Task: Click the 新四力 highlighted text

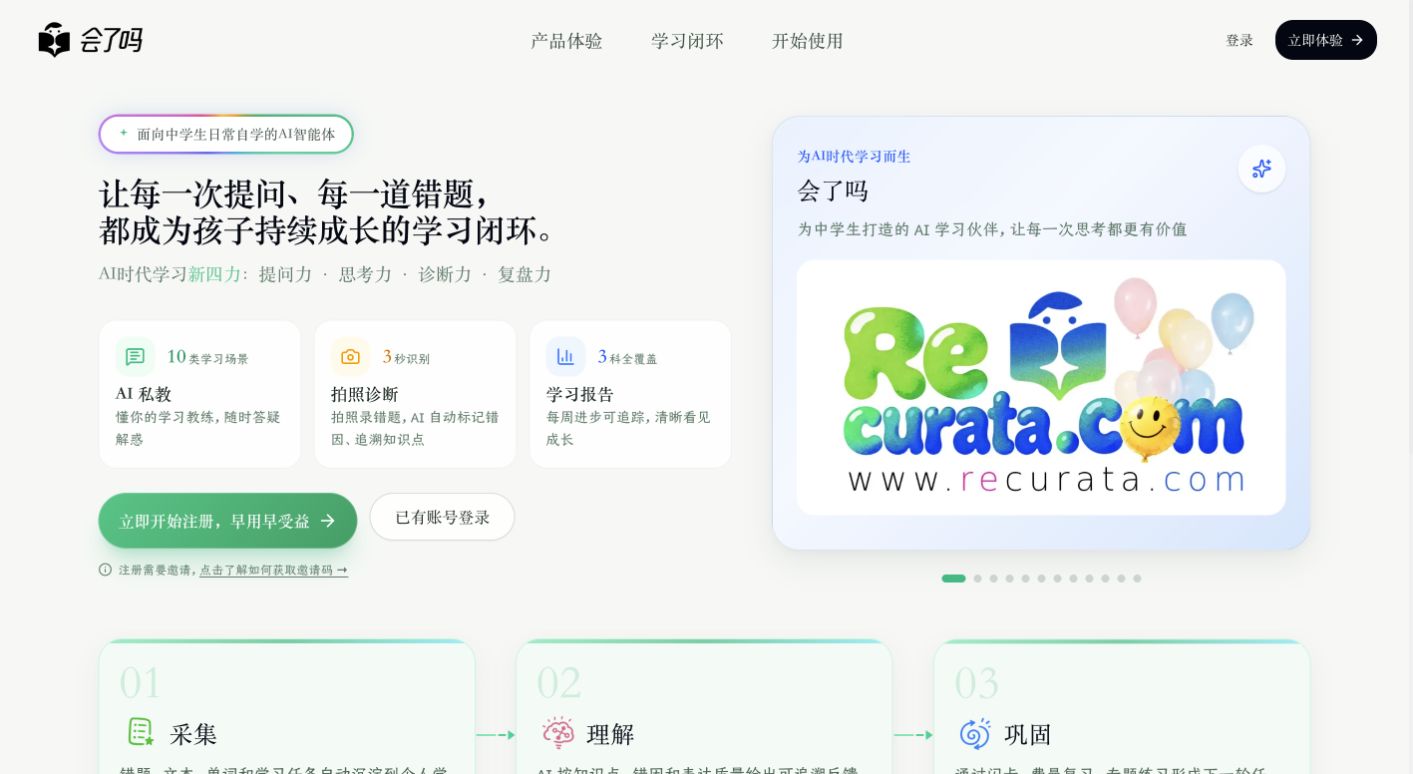Action: tap(215, 274)
